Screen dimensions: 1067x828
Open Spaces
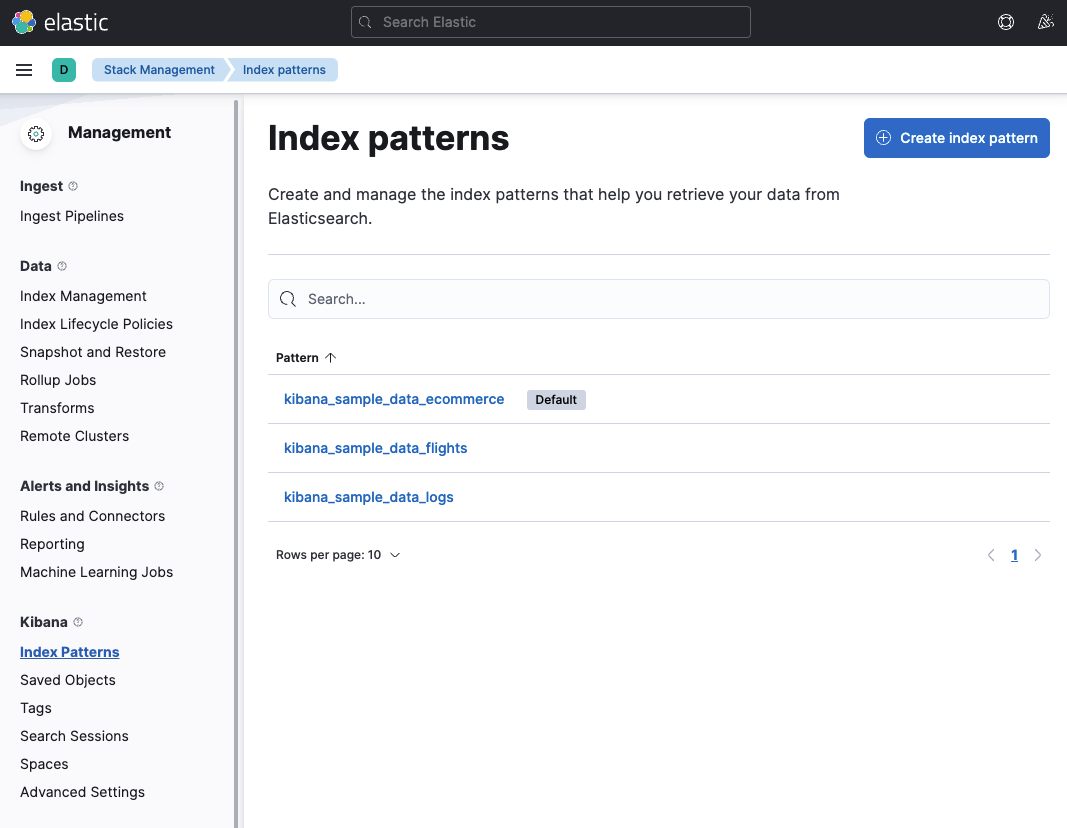point(44,764)
